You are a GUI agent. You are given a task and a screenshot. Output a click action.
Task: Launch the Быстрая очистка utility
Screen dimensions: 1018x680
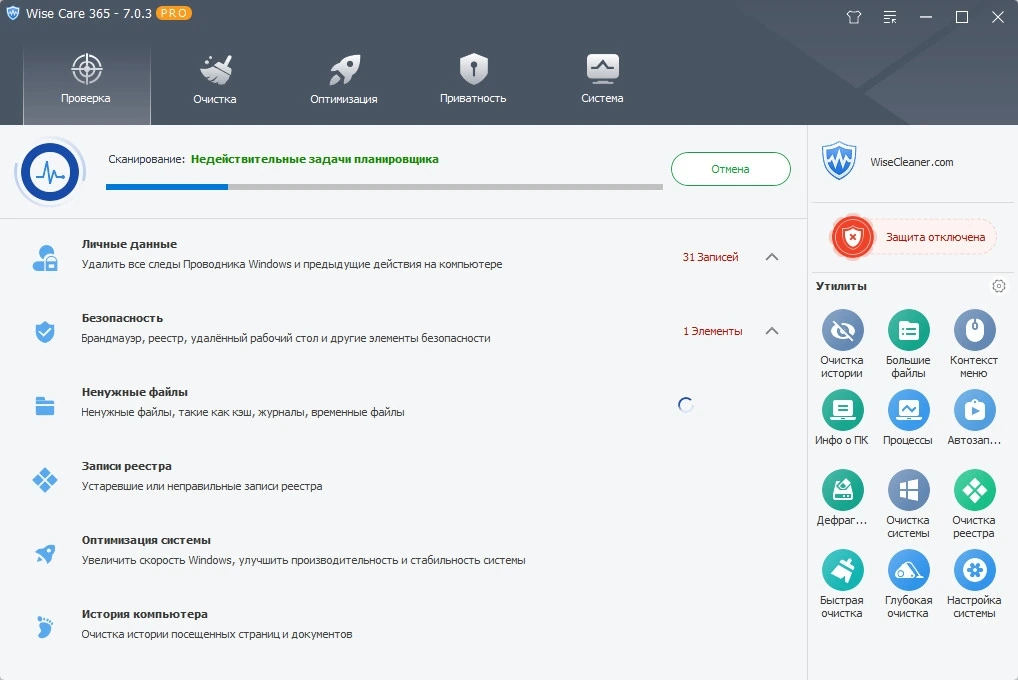click(x=842, y=584)
